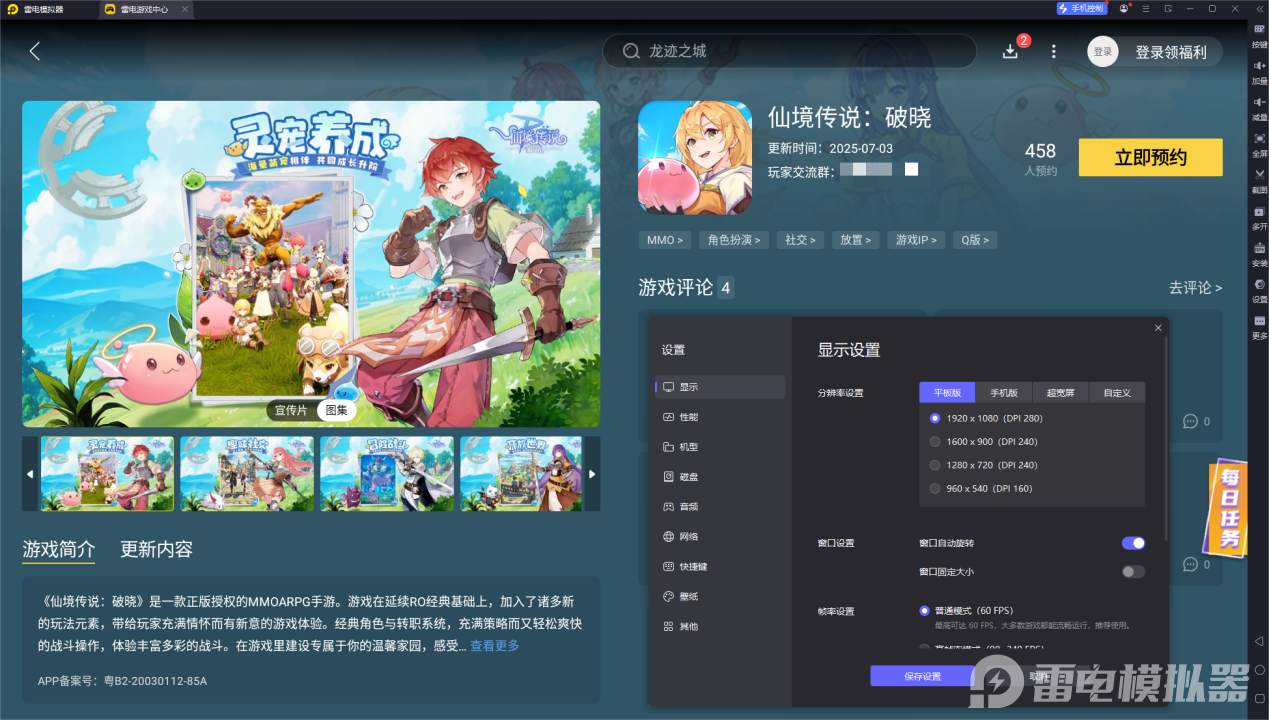Toggle 窗口自动旋转 auto-rotate switch
The width and height of the screenshot is (1269, 720).
pyautogui.click(x=1133, y=543)
